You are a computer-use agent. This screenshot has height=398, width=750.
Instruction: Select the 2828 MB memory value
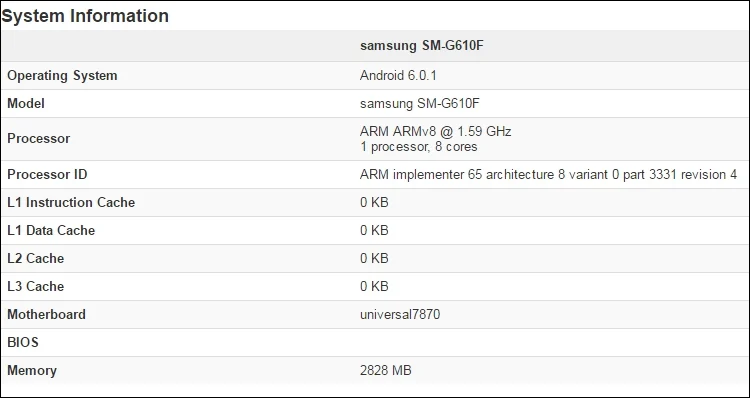click(386, 370)
